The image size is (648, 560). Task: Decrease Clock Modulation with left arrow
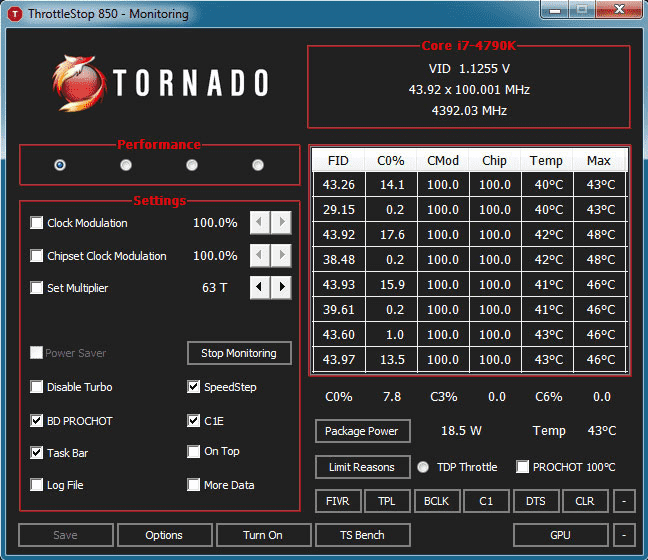(x=260, y=222)
